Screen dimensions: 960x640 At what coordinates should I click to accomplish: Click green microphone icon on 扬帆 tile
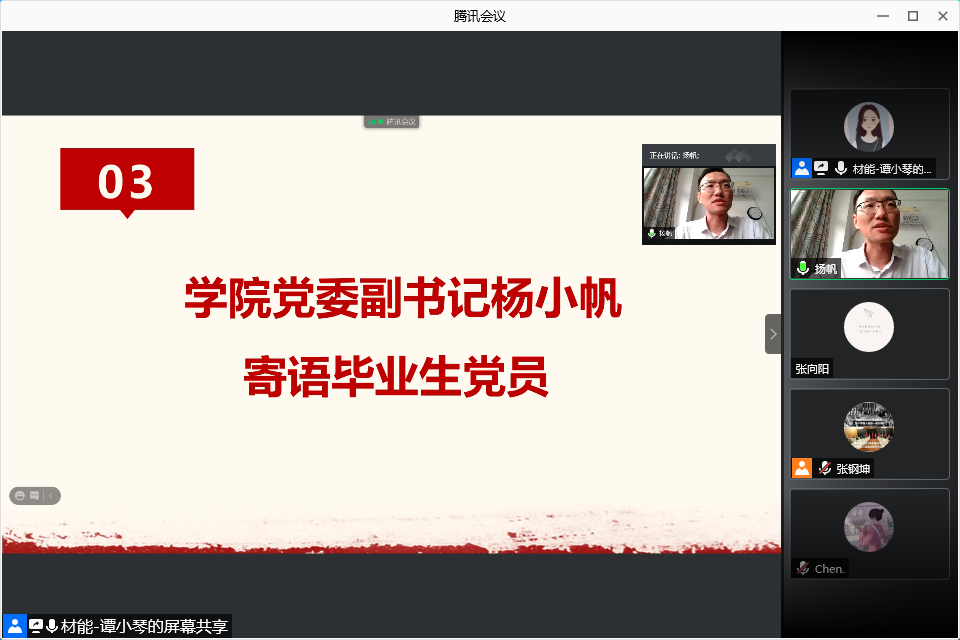(x=802, y=268)
